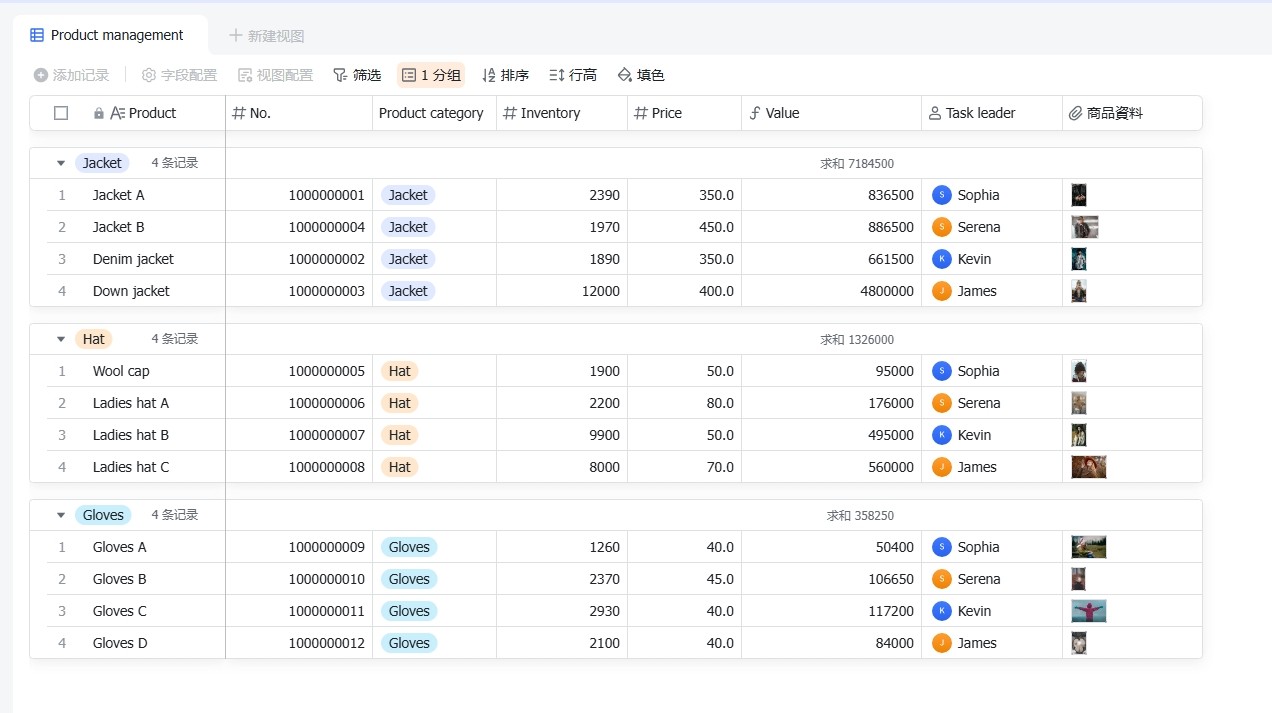Click James's avatar in Gloves D row
The height and width of the screenshot is (713, 1272).
[942, 643]
